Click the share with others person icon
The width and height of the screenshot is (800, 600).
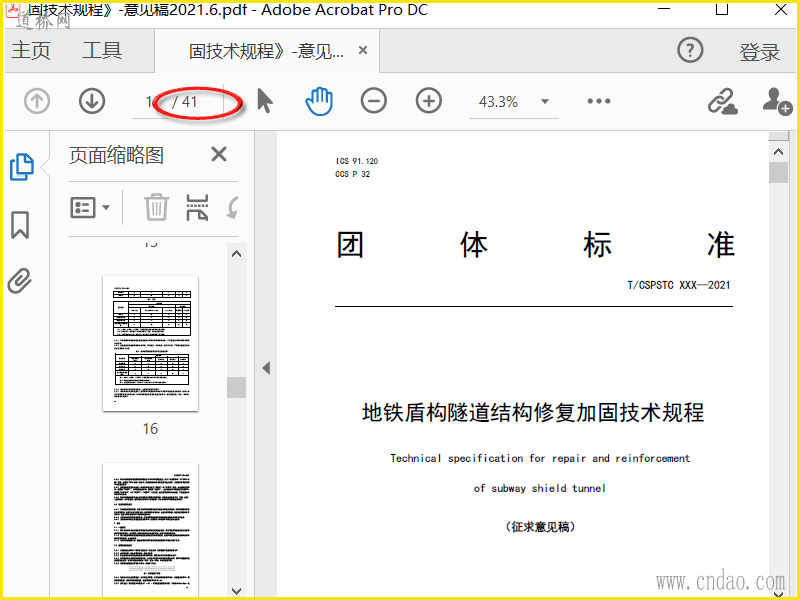pyautogui.click(x=778, y=101)
